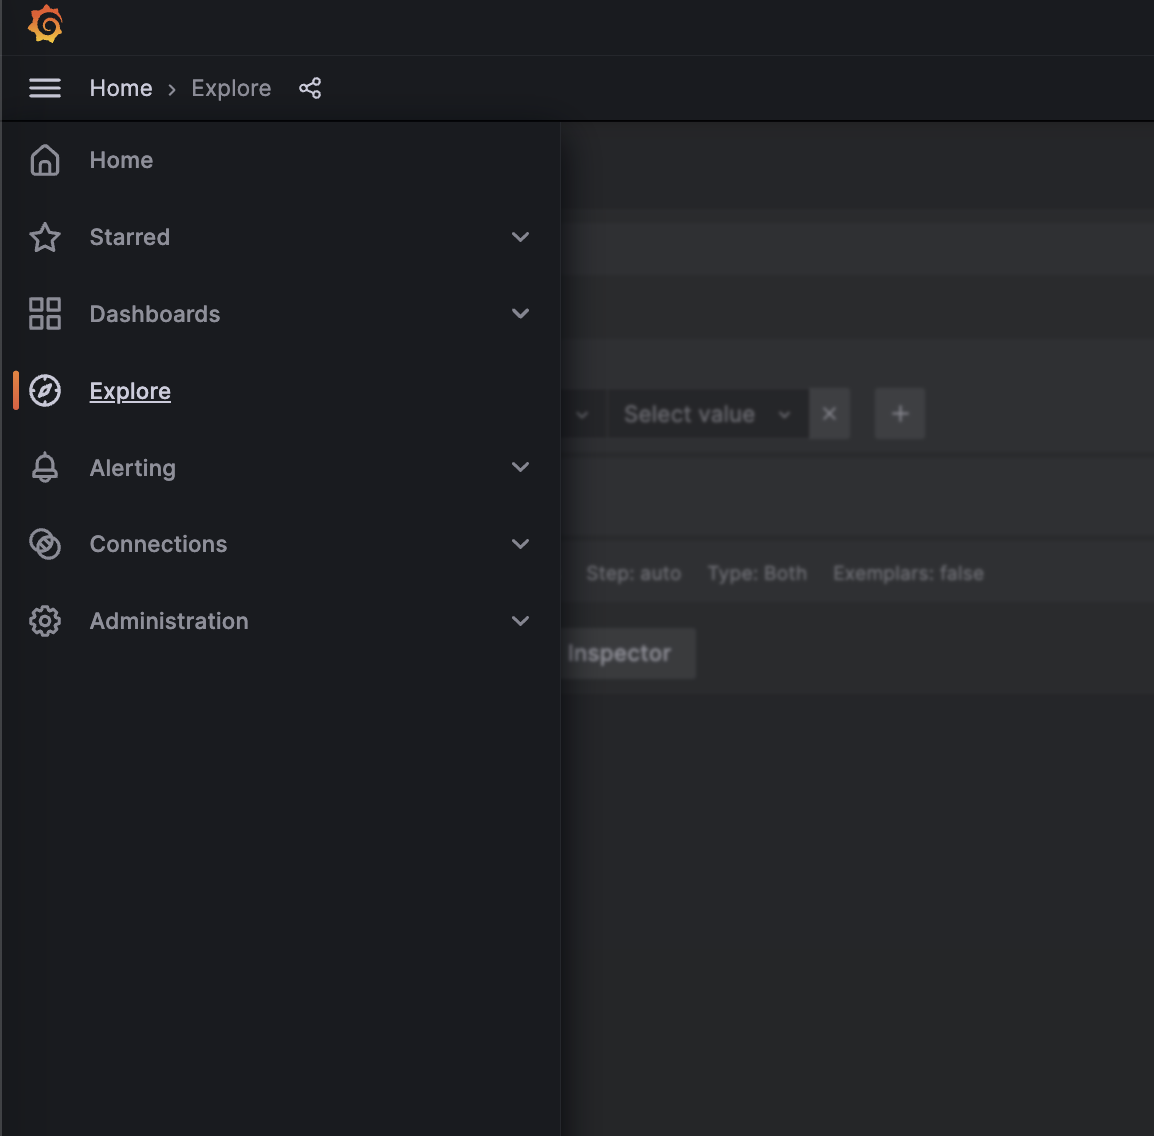The width and height of the screenshot is (1154, 1136).
Task: Expand the Connections section chevron
Action: (520, 544)
